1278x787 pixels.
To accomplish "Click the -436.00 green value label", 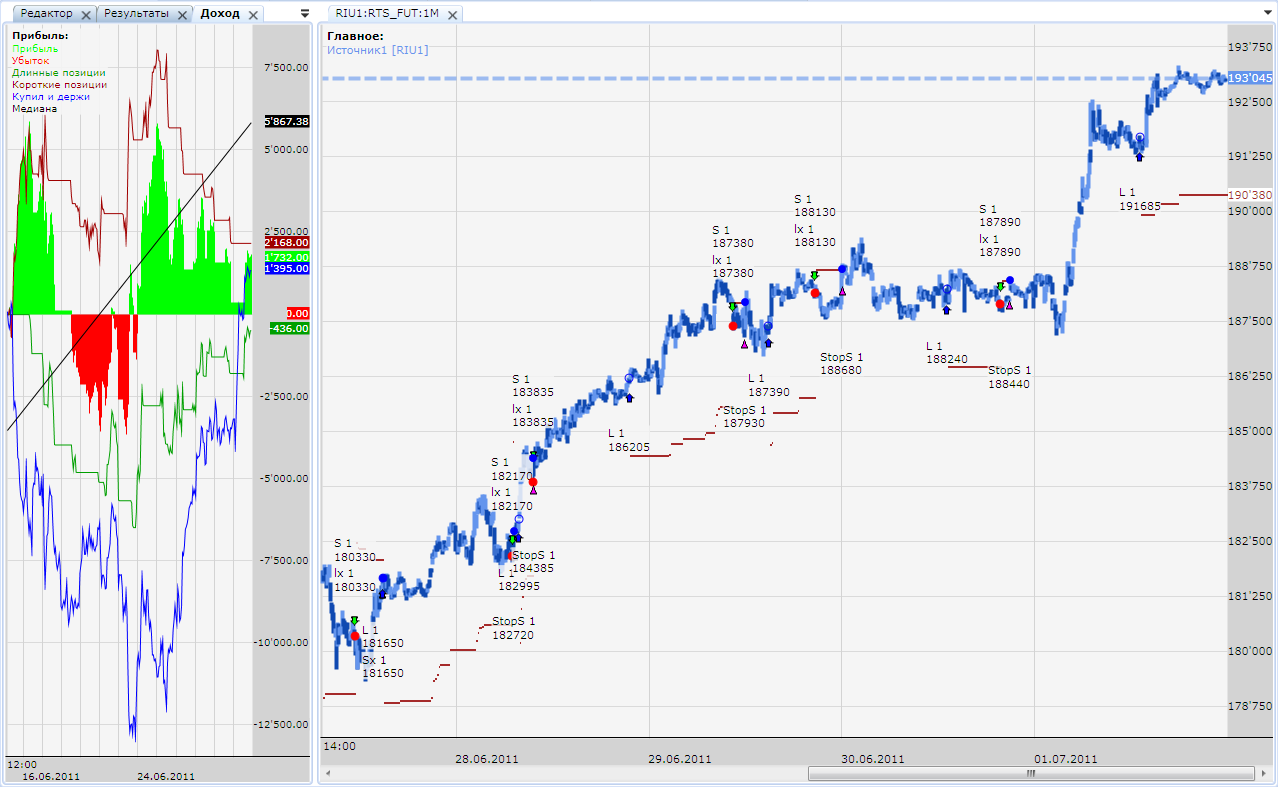I will pyautogui.click(x=289, y=328).
